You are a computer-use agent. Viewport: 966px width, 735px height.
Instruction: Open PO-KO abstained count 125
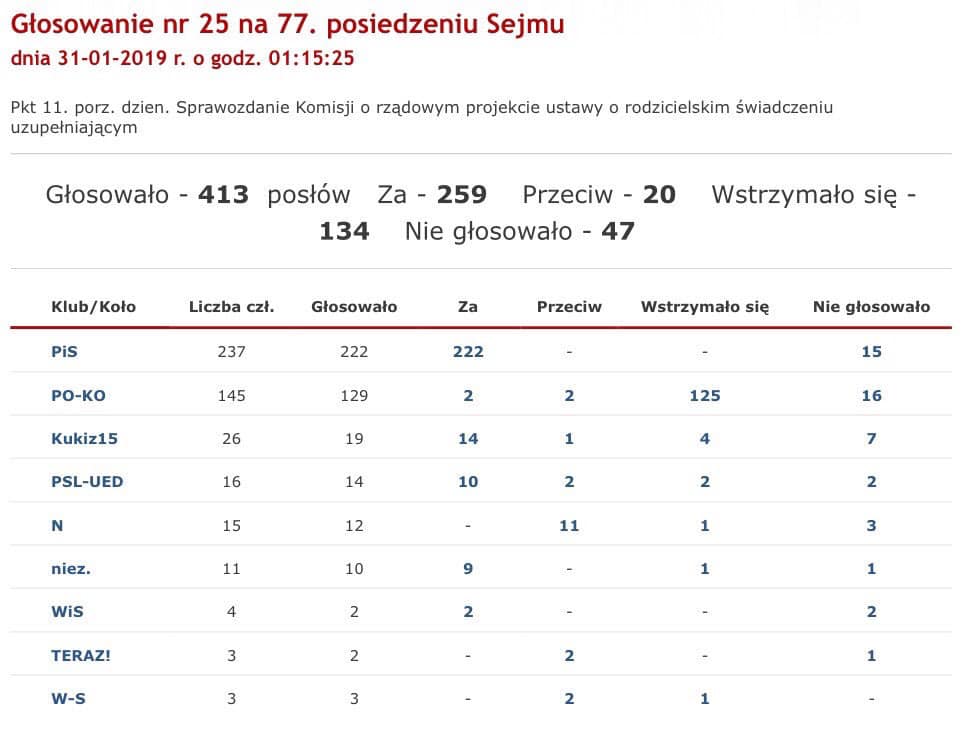(x=704, y=395)
